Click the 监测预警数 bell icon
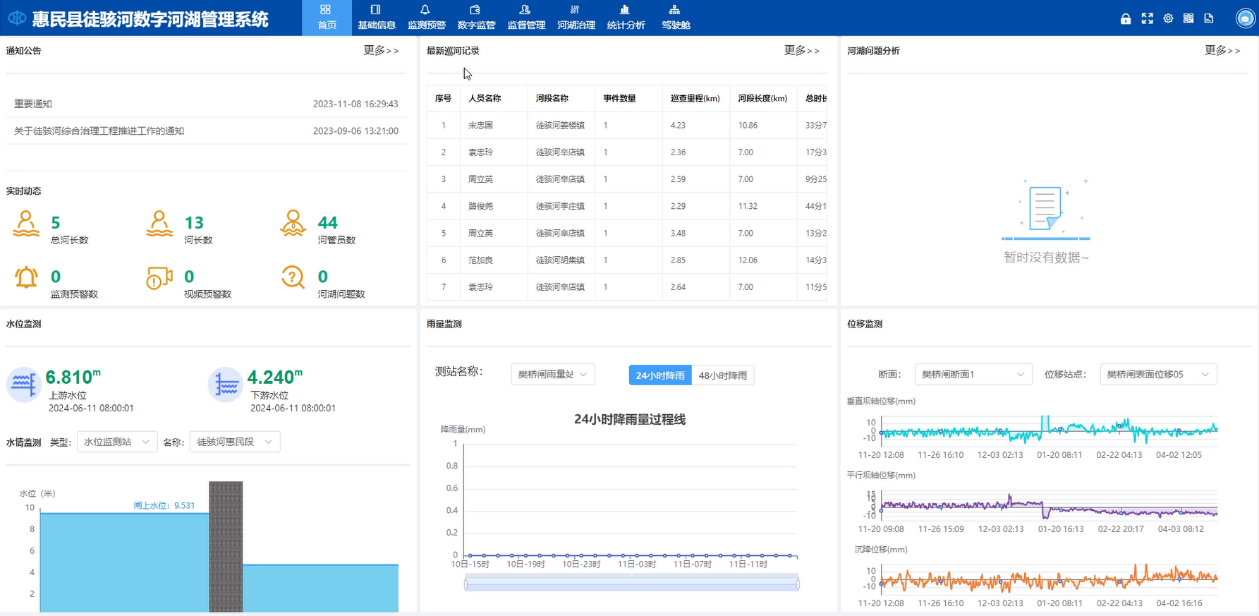This screenshot has height=616, width=1259. point(26,277)
